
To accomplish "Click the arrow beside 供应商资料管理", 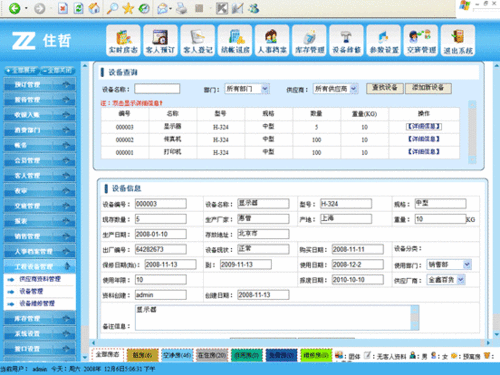I will point(11,279).
